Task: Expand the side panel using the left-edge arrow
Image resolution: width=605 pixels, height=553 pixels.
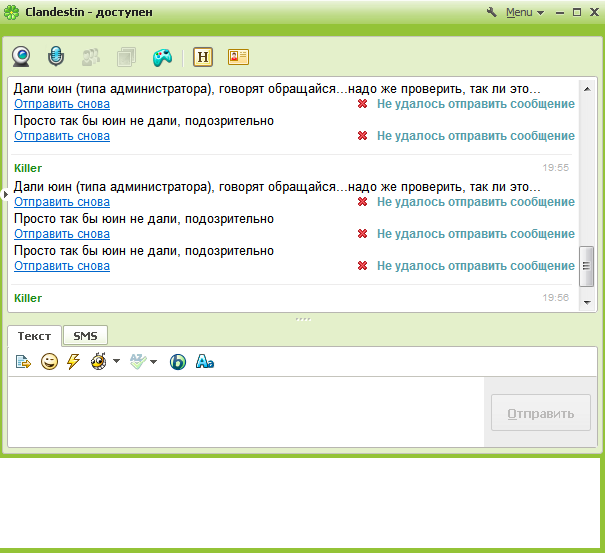Action: point(5,194)
